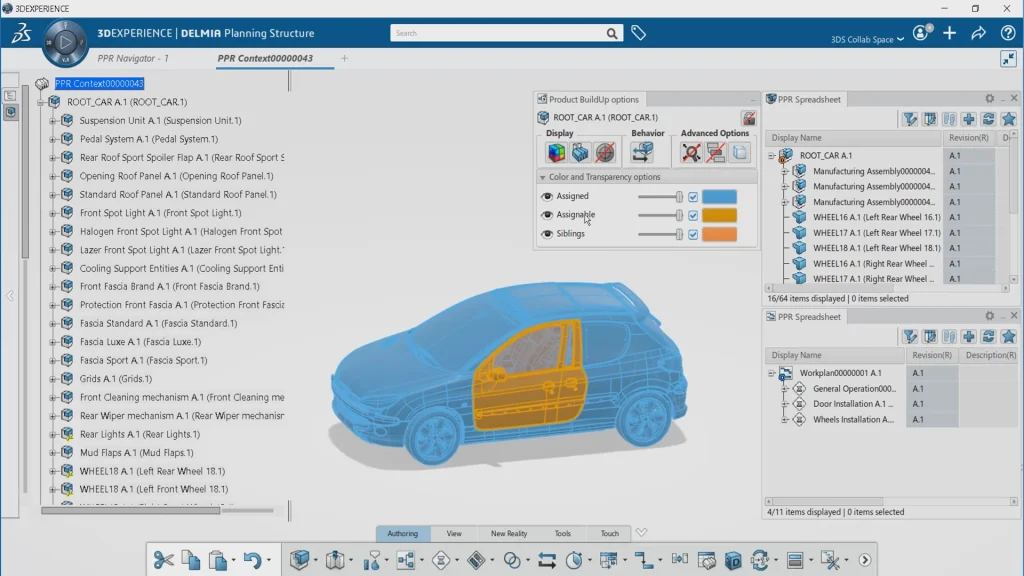Image resolution: width=1024 pixels, height=576 pixels.
Task: Switch to the PPR Navigator - 1 tab
Action: [x=133, y=58]
